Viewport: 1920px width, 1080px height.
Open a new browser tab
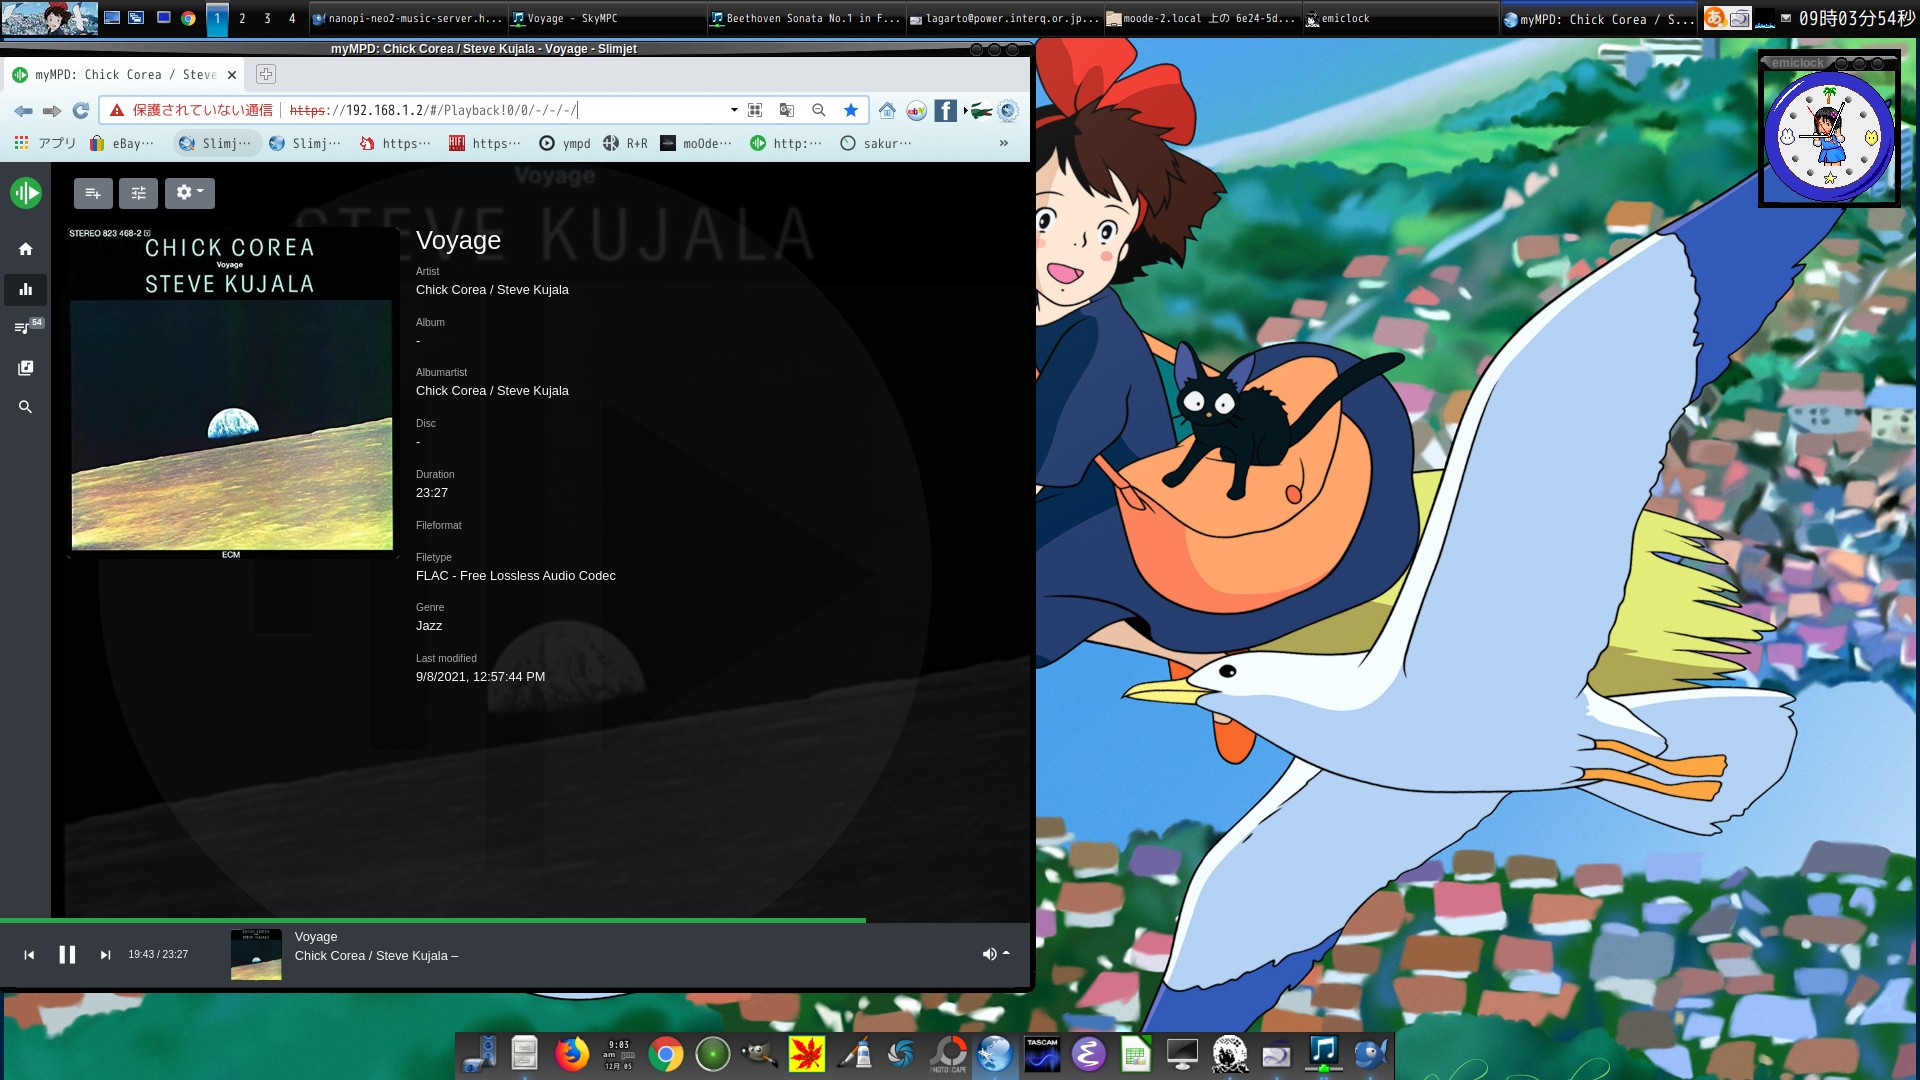(265, 74)
